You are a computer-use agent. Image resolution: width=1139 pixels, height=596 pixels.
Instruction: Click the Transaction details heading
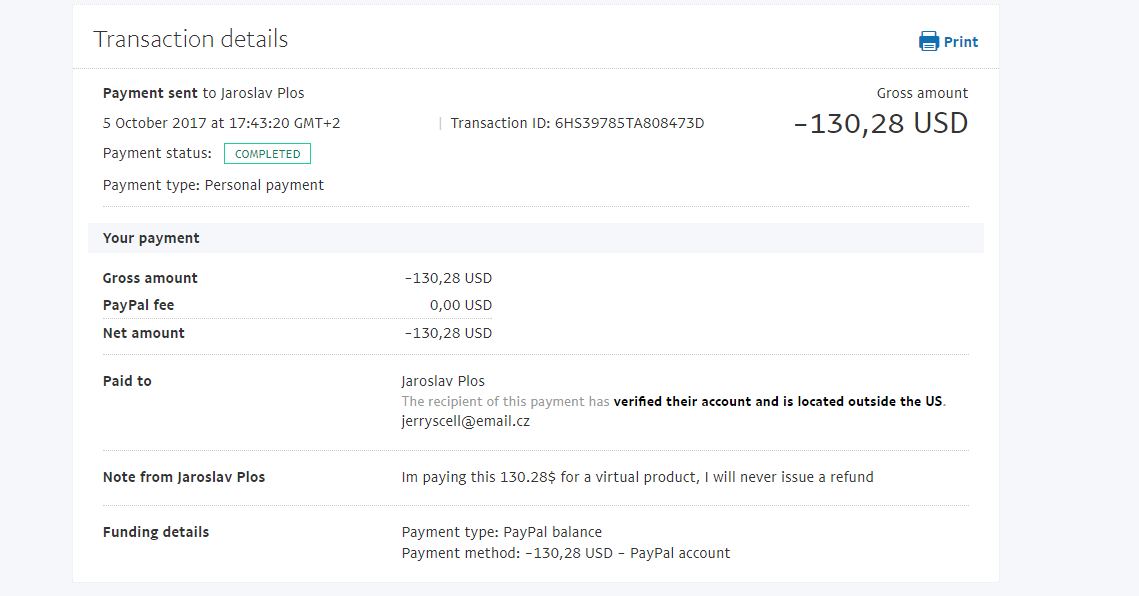pyautogui.click(x=190, y=39)
